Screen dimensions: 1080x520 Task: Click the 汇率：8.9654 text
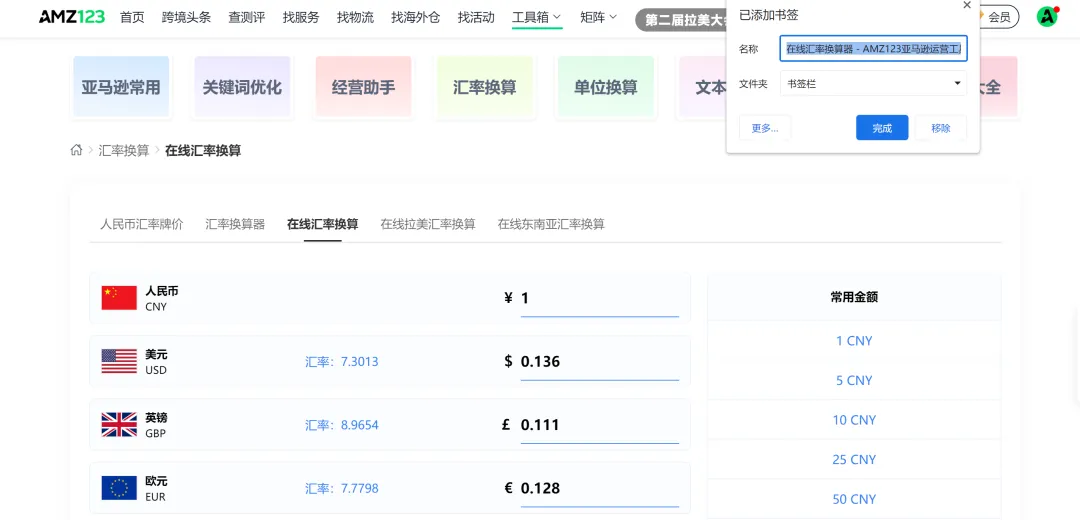click(342, 425)
